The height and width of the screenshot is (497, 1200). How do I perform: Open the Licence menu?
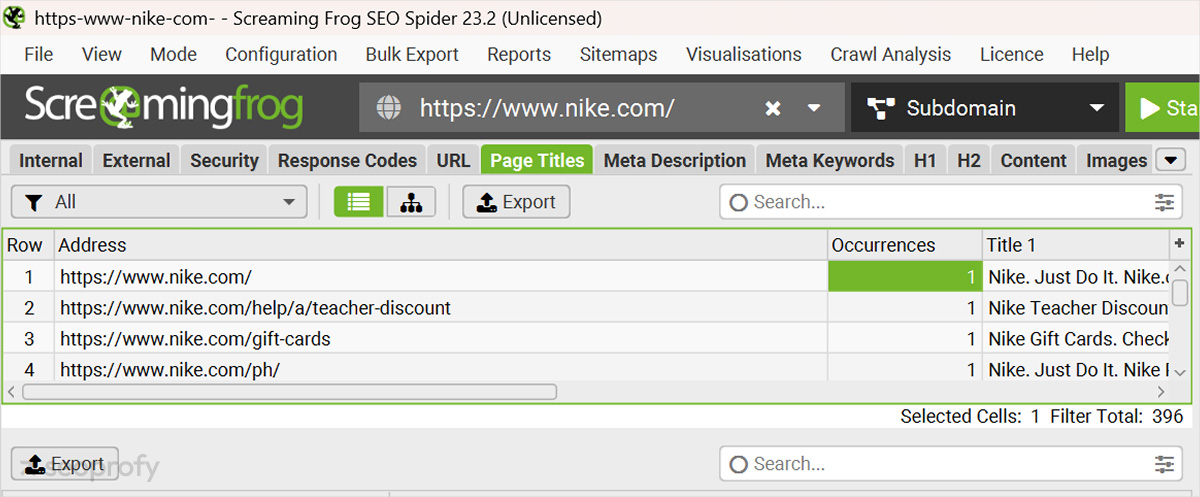[x=1011, y=55]
